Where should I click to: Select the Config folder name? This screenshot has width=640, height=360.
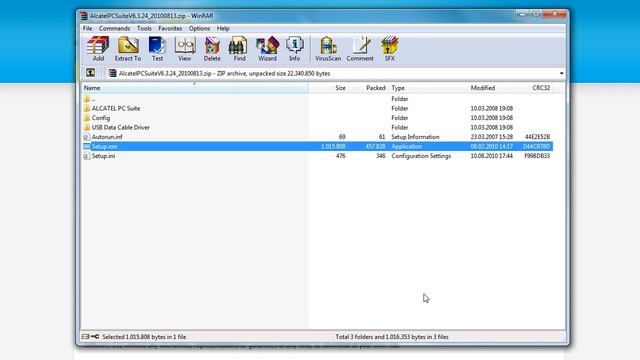pyautogui.click(x=101, y=118)
